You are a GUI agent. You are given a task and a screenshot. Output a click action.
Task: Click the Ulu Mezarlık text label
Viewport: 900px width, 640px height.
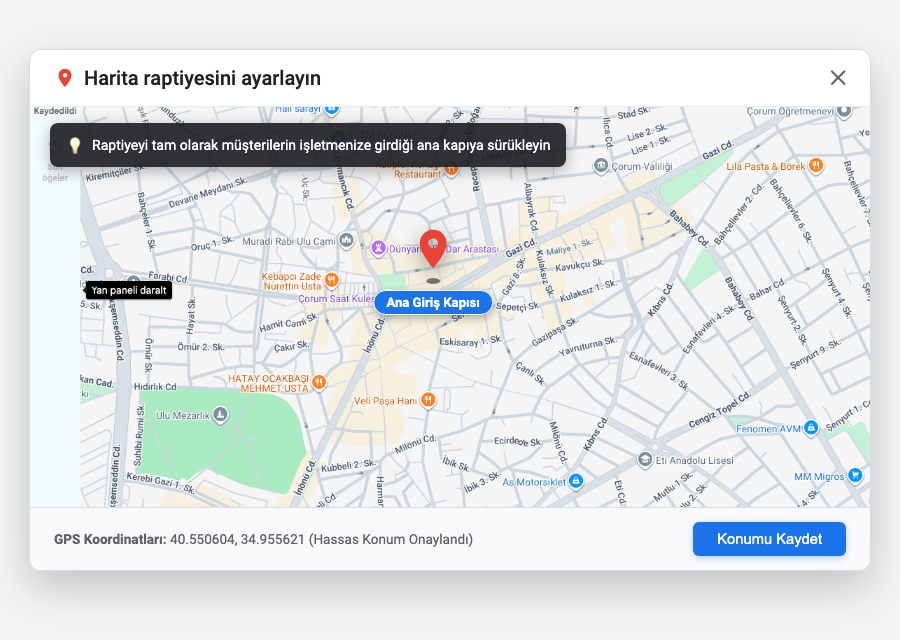point(183,415)
